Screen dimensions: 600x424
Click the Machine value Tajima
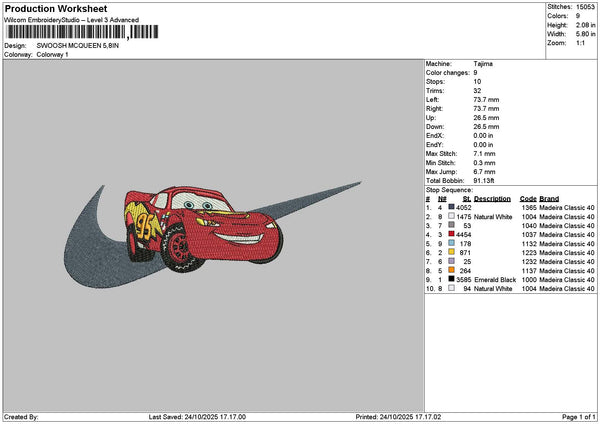pos(483,64)
